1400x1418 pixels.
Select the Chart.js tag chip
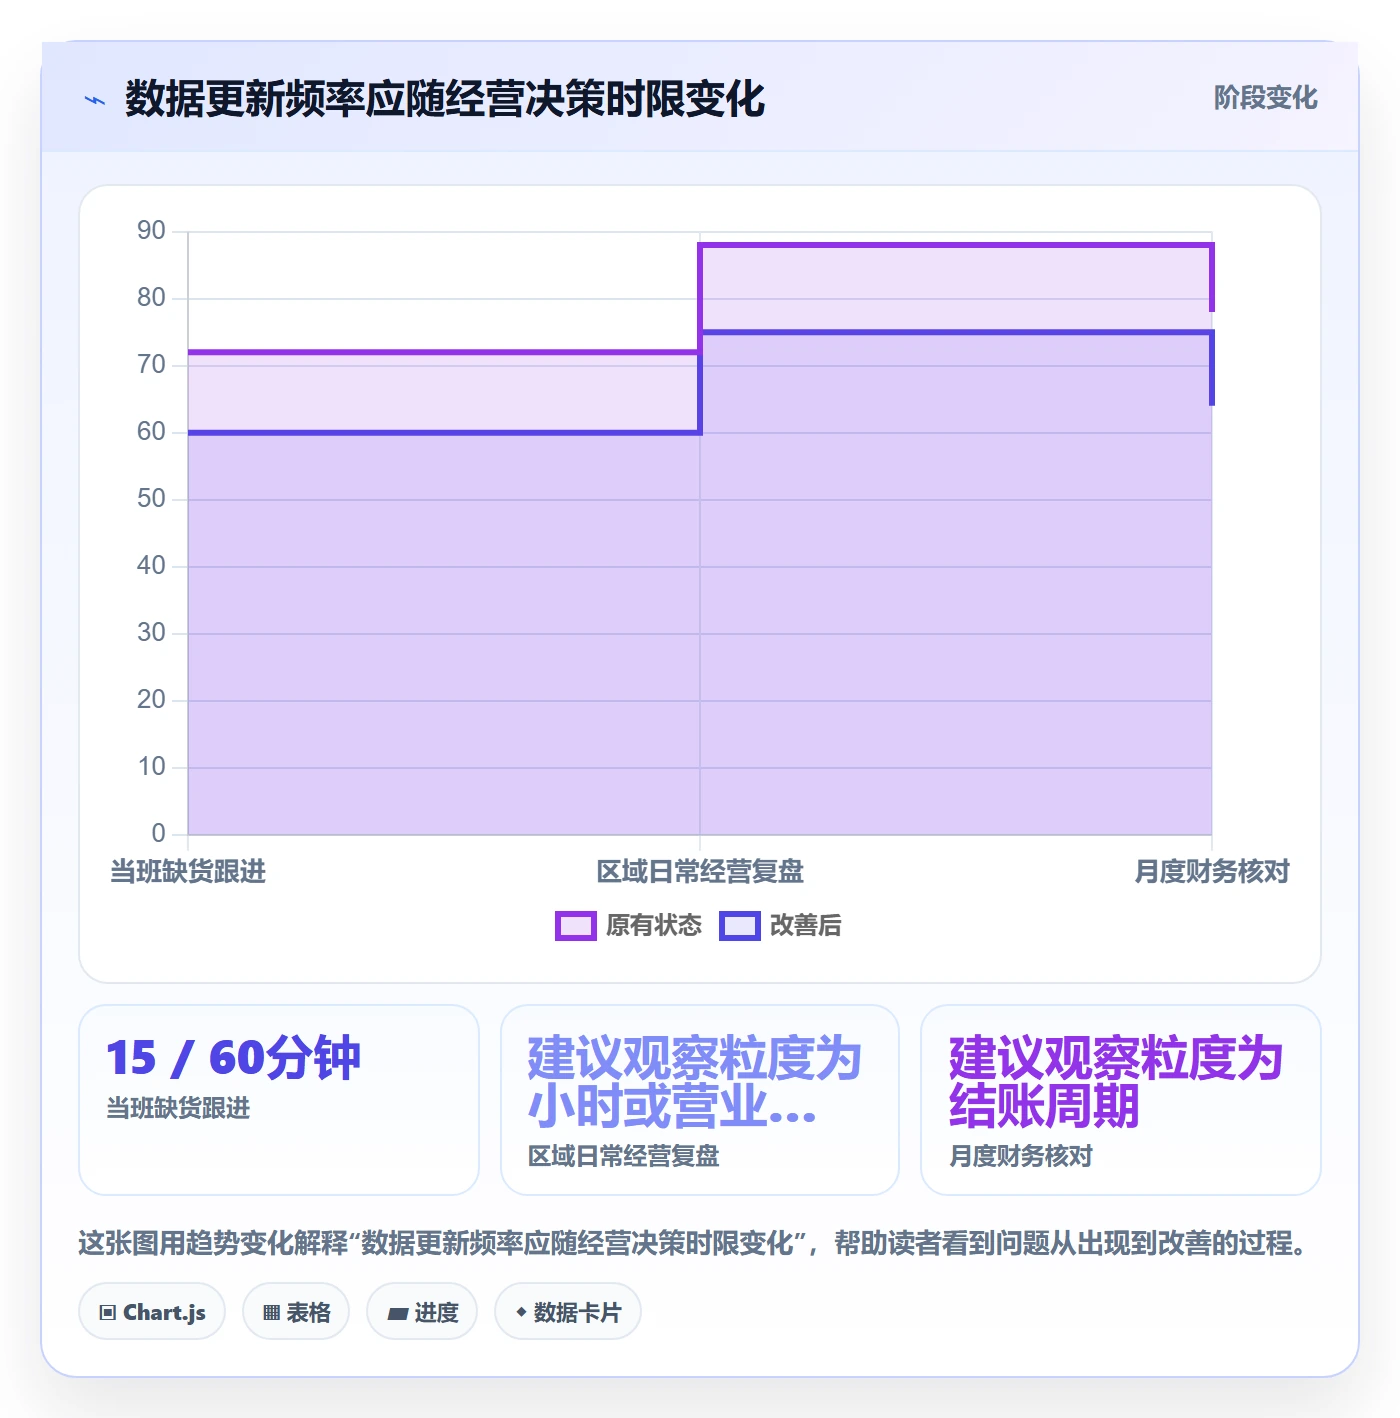(x=152, y=1311)
